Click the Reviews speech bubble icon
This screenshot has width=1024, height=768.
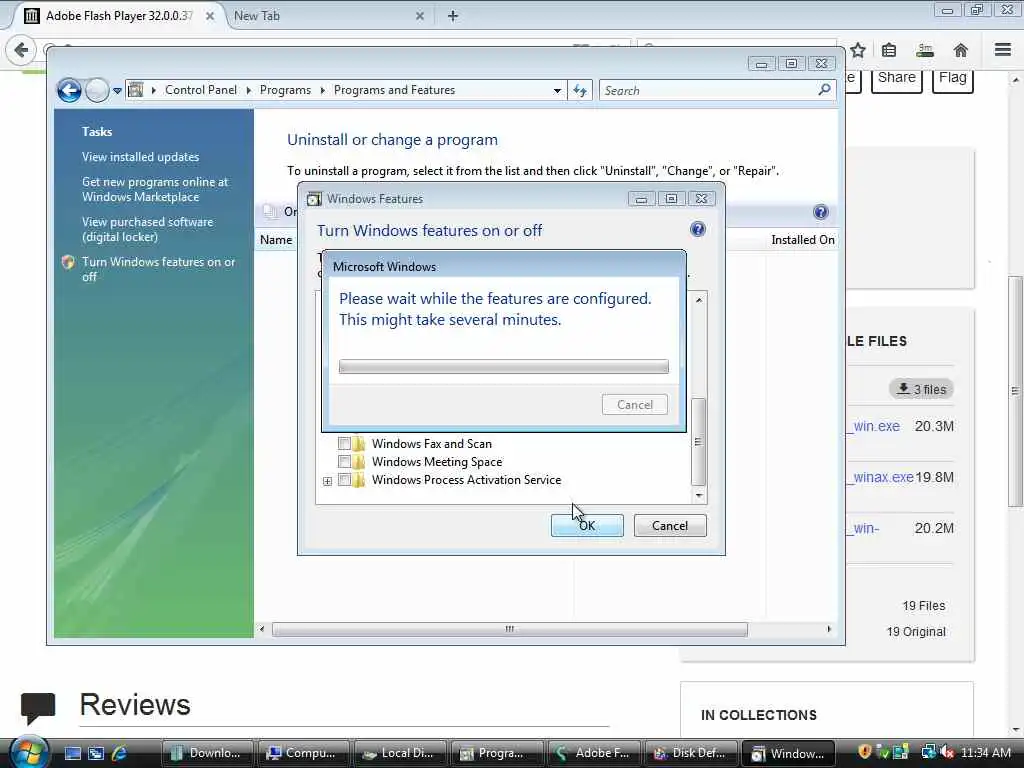click(38, 709)
